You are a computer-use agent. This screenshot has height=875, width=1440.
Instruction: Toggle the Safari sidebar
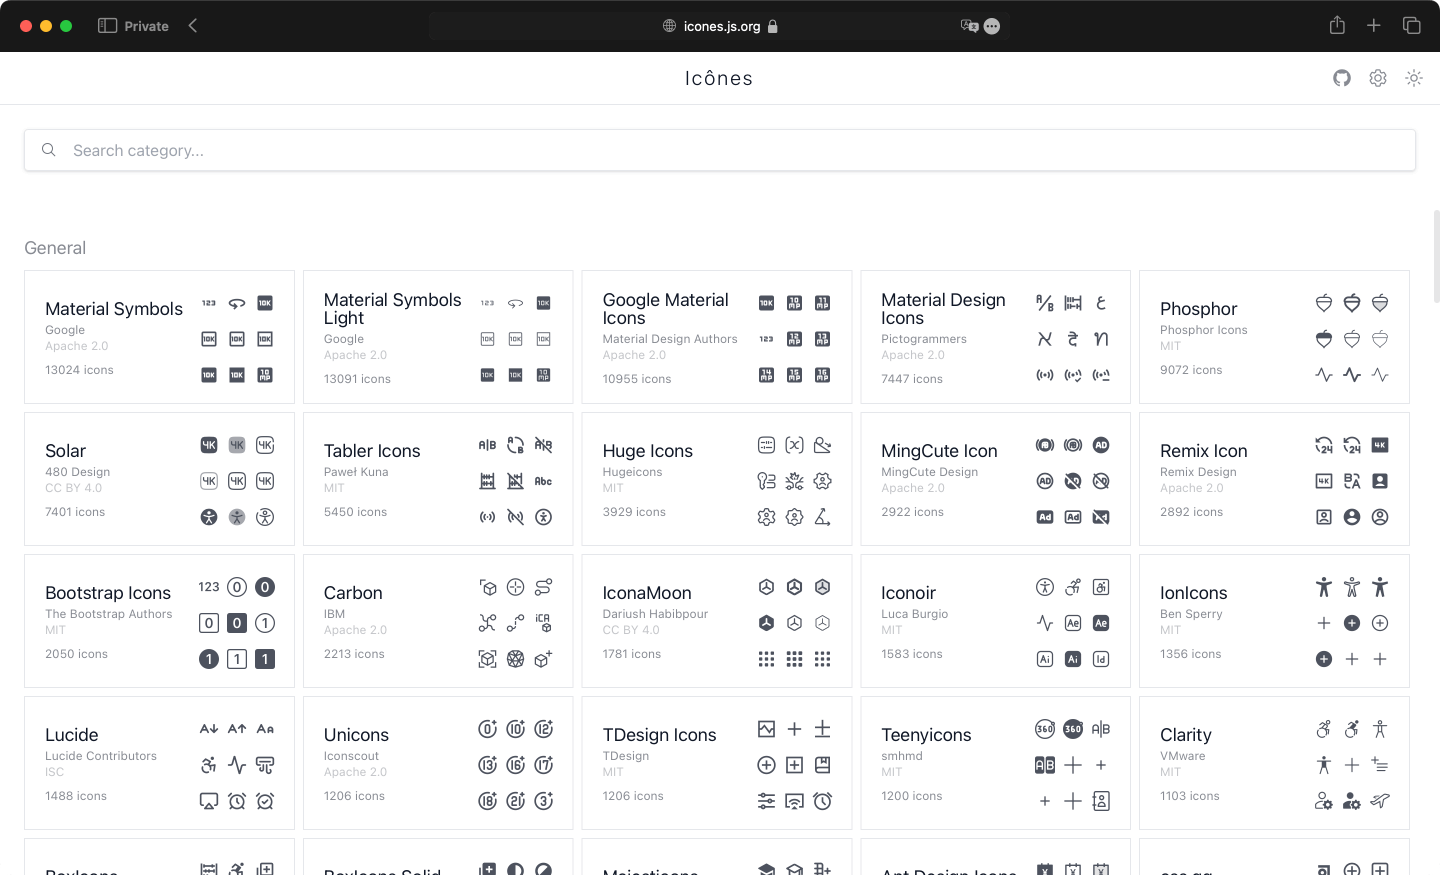pyautogui.click(x=107, y=26)
